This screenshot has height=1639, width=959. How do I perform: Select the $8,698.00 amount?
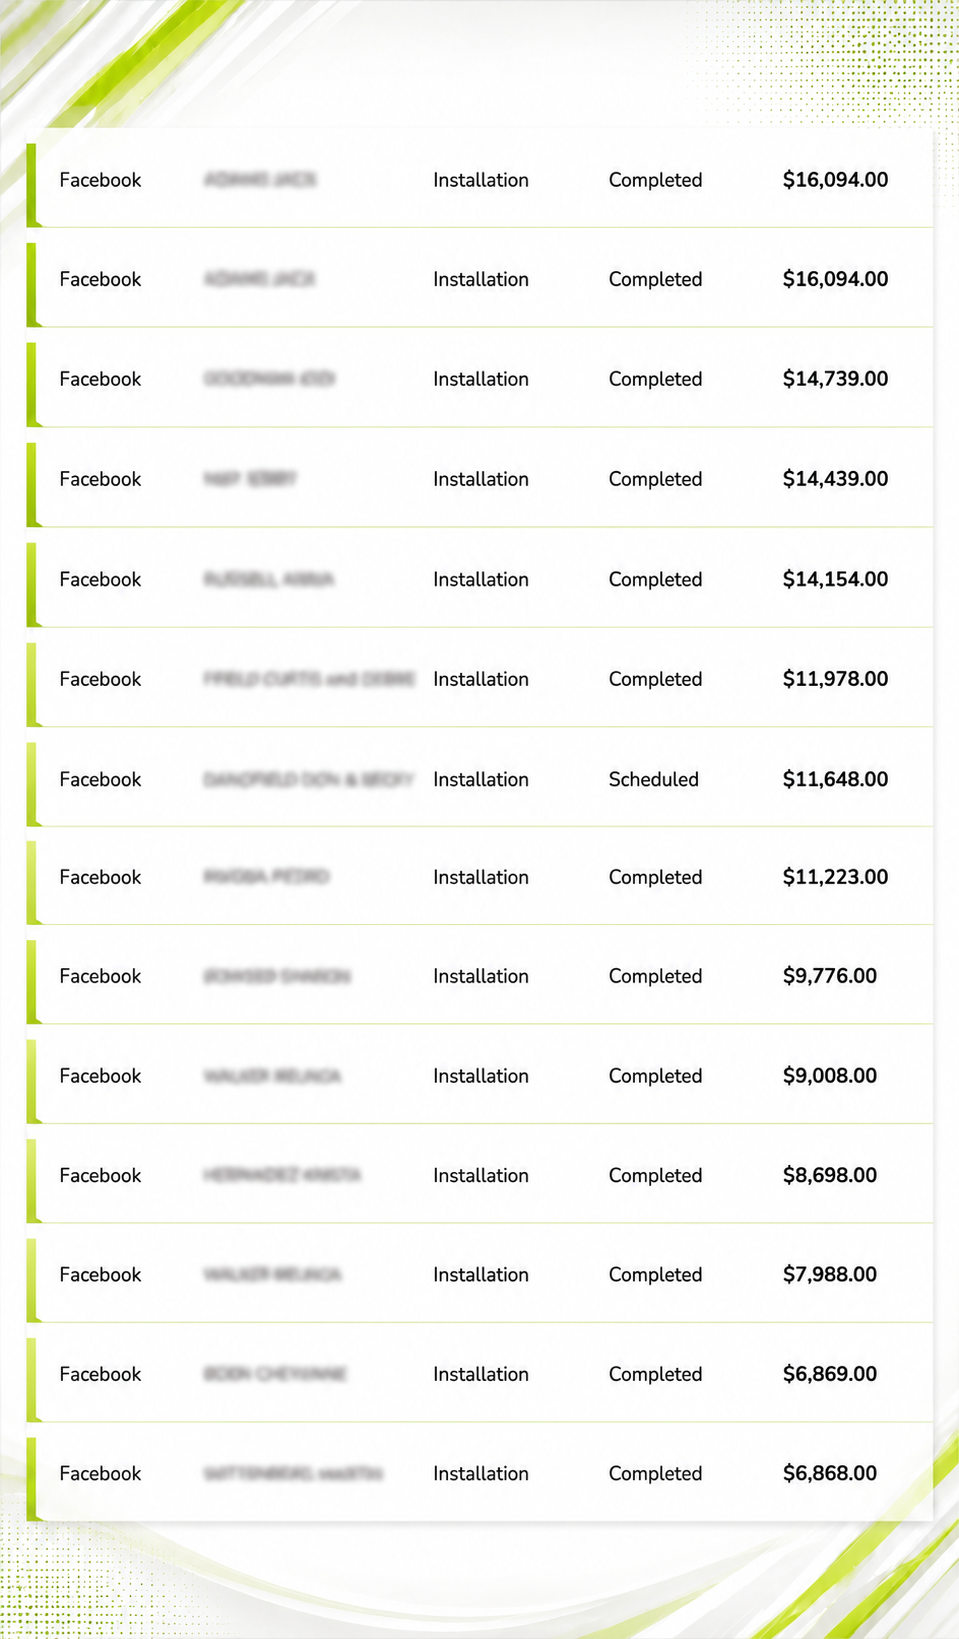(x=829, y=1175)
